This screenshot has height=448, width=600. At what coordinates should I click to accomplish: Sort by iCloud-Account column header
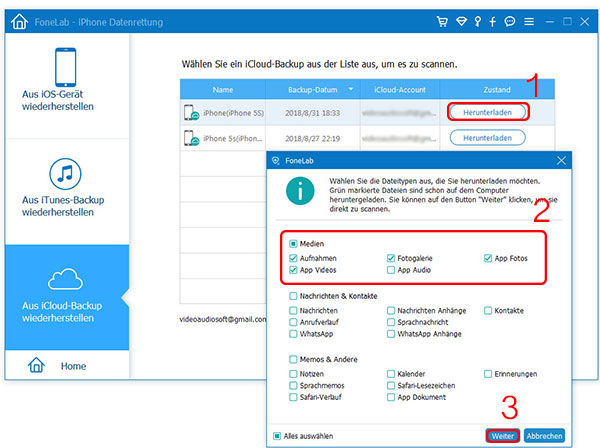pos(400,90)
